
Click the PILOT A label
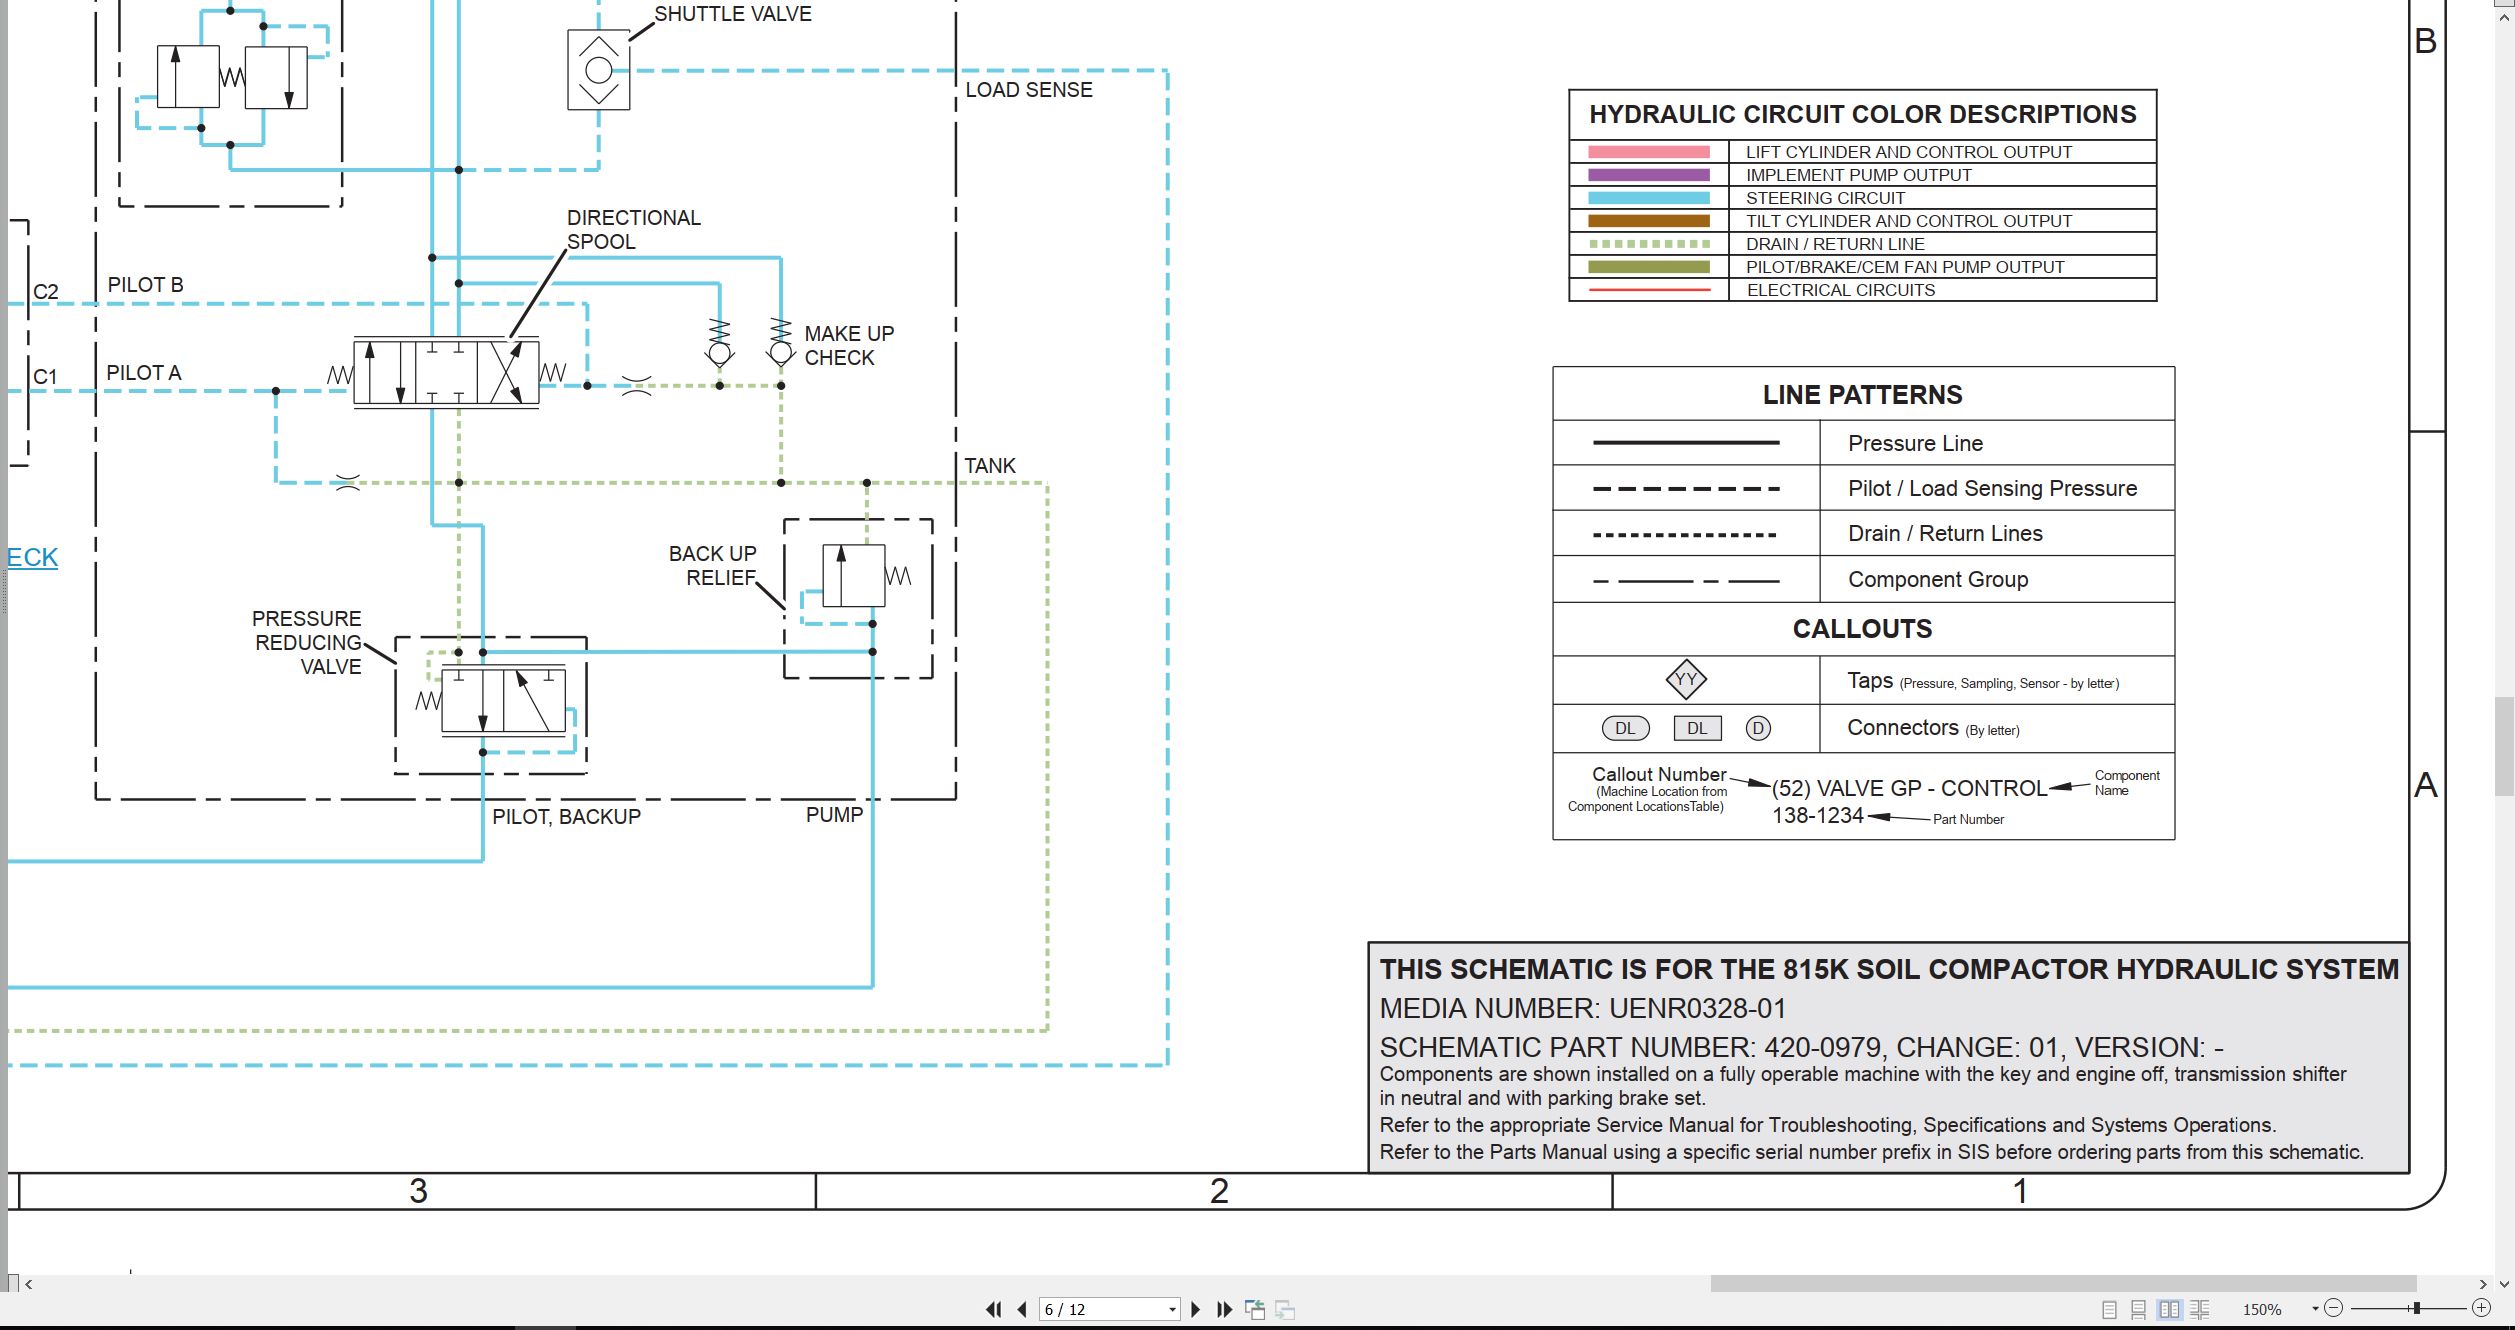[x=144, y=373]
